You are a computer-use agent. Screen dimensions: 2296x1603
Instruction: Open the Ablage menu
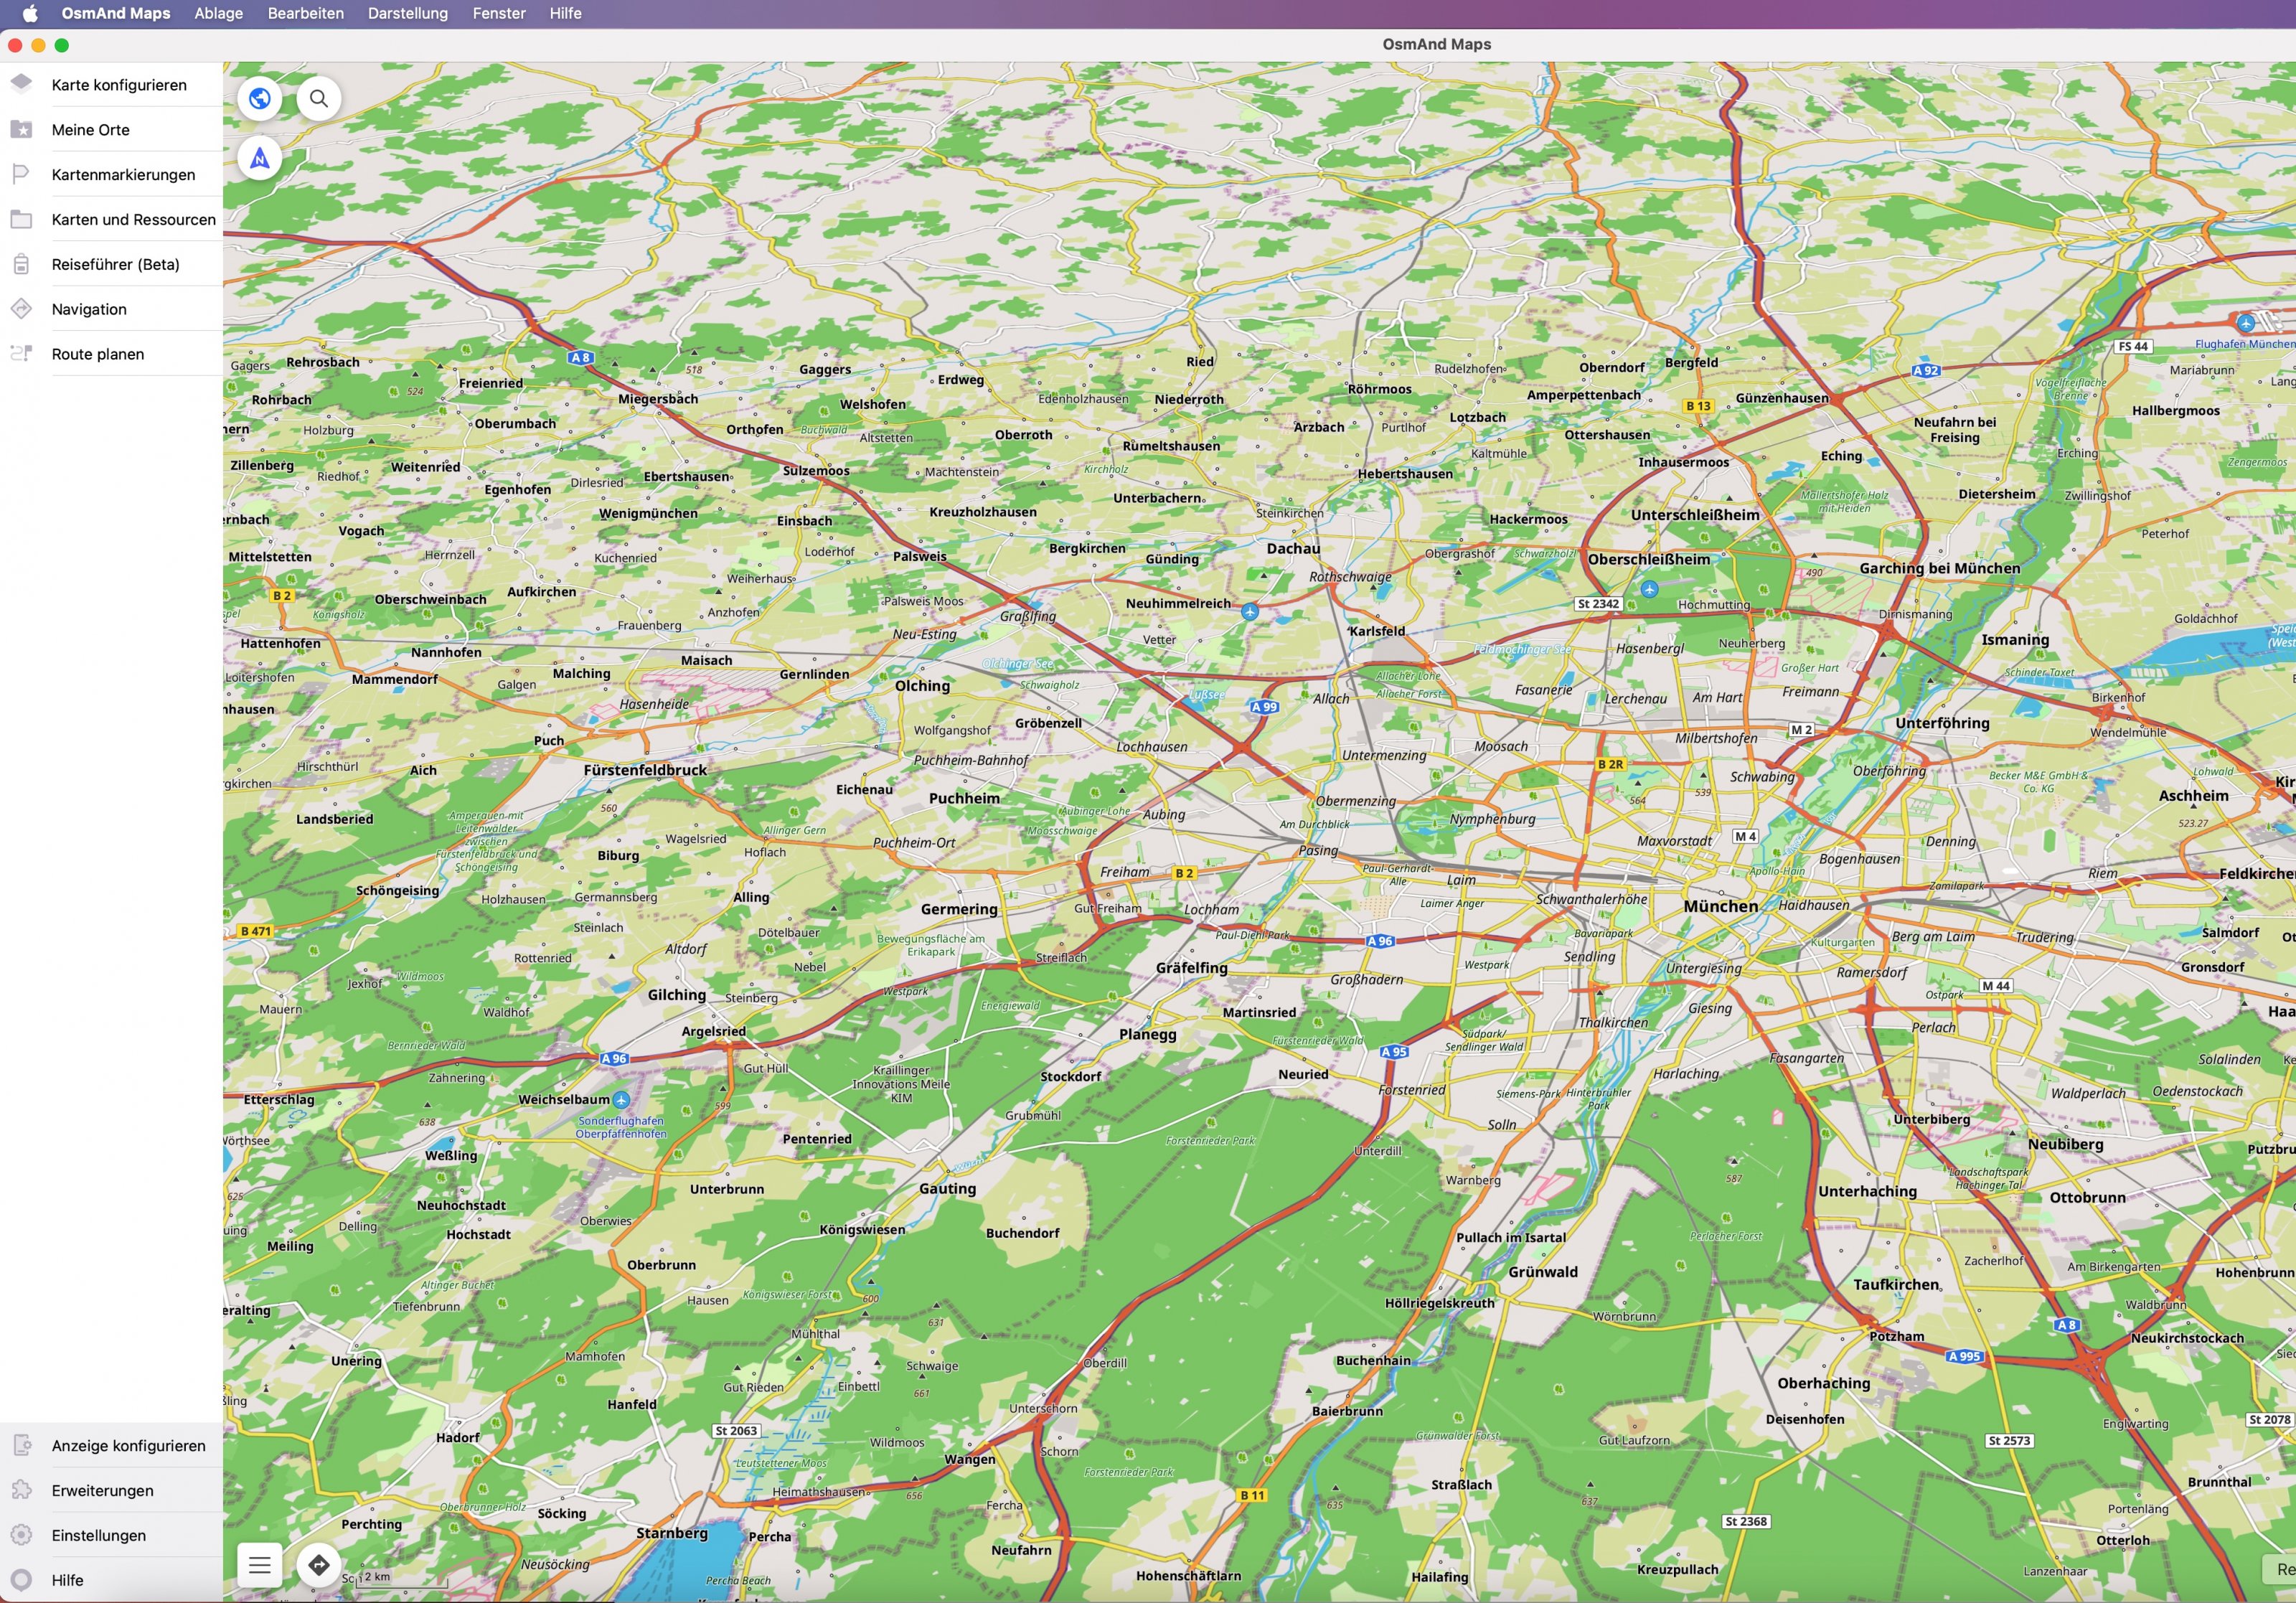(x=218, y=13)
